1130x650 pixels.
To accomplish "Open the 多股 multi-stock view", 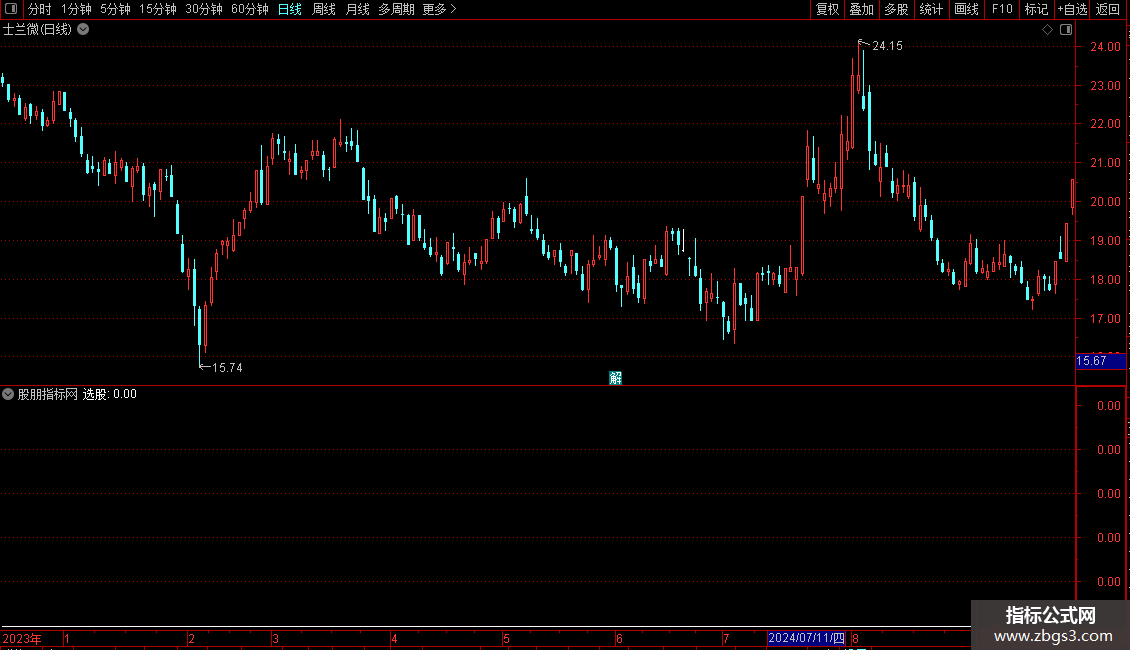I will click(x=896, y=9).
